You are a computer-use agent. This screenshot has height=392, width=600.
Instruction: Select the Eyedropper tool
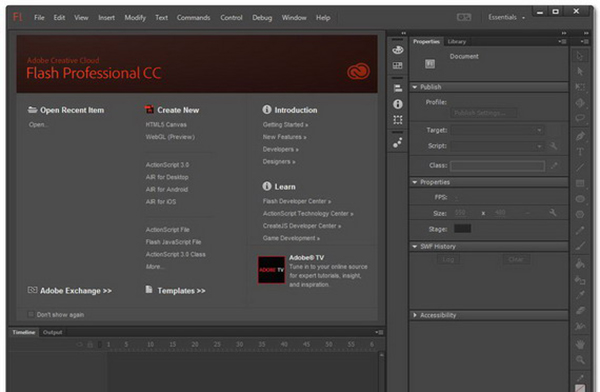point(580,295)
